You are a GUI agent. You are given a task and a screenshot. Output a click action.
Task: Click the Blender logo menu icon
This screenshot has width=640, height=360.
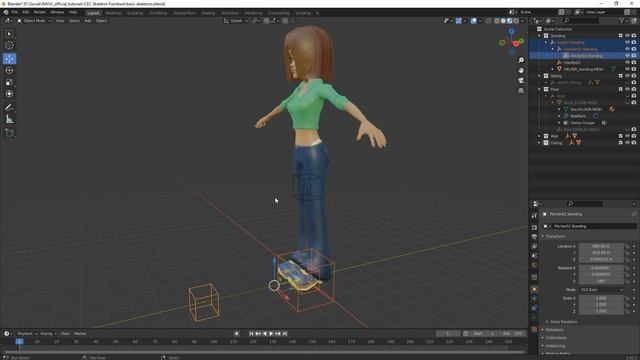click(x=6, y=12)
